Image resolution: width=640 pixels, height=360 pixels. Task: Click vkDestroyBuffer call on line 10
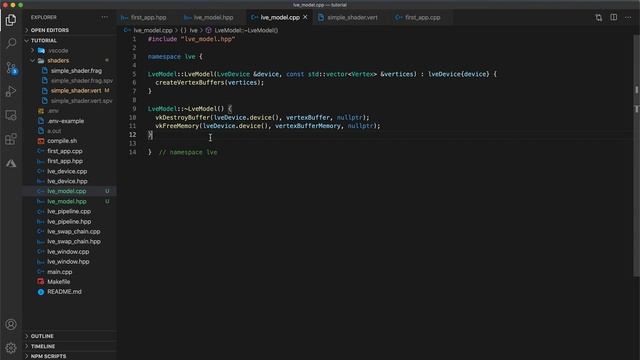[x=262, y=118]
